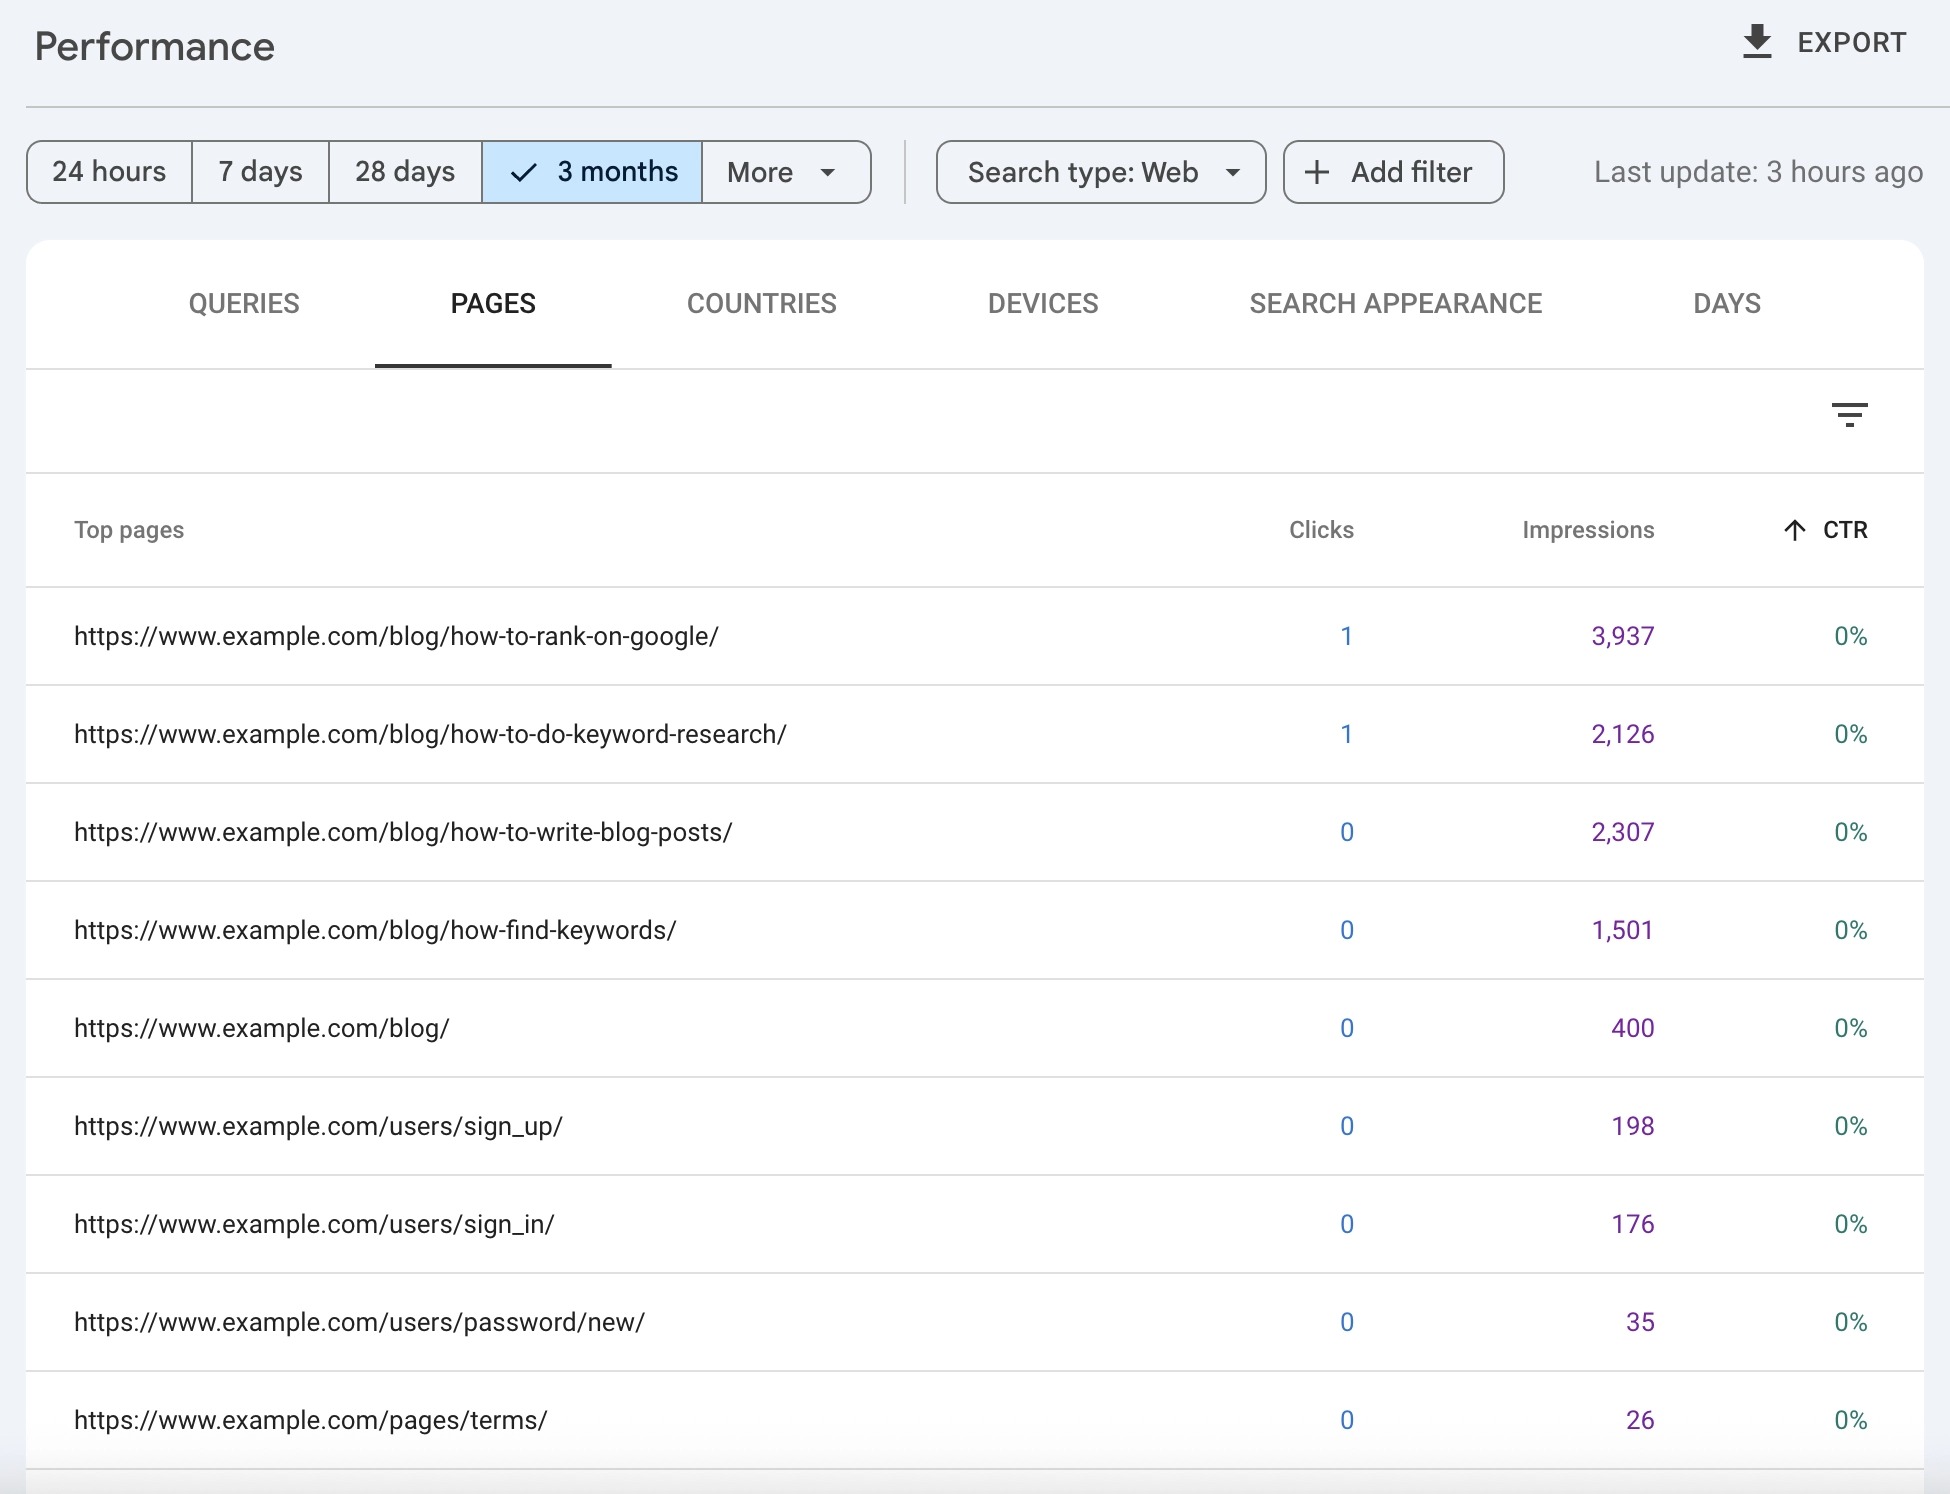Select the 24 hours date range

[x=109, y=172]
